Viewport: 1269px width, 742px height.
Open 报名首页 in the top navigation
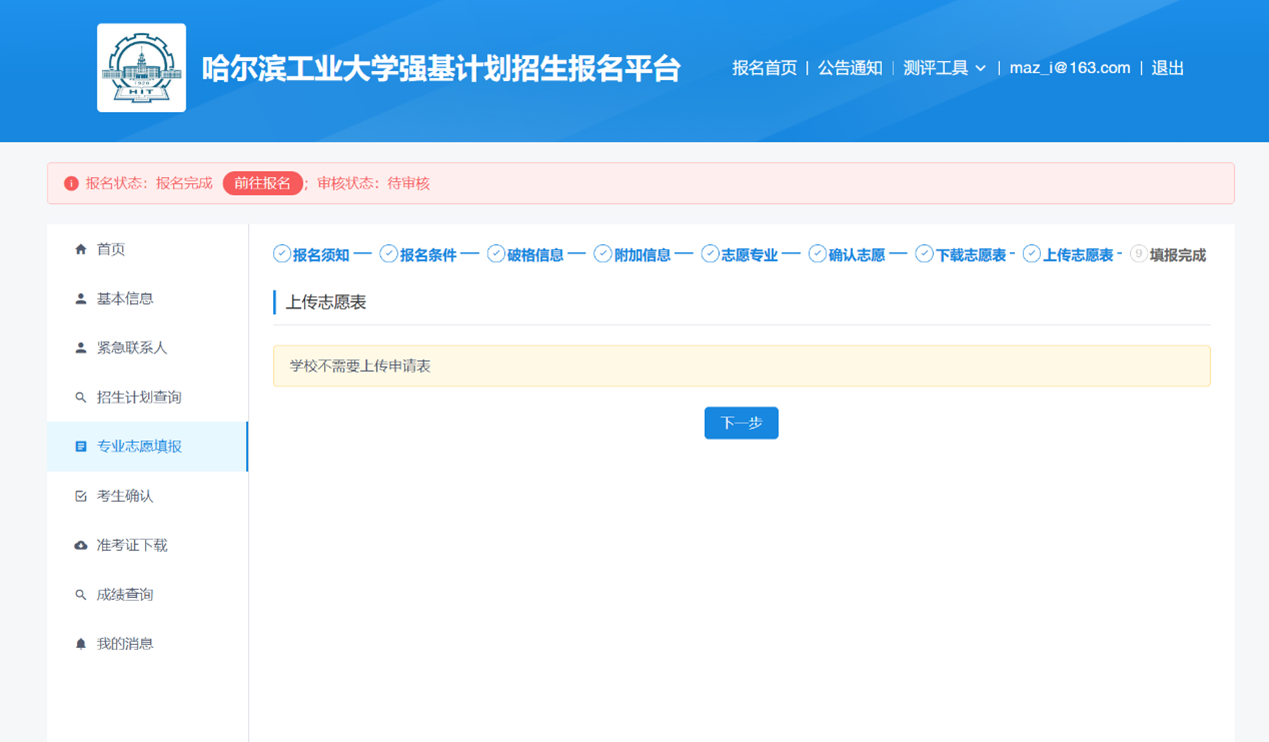click(x=764, y=68)
